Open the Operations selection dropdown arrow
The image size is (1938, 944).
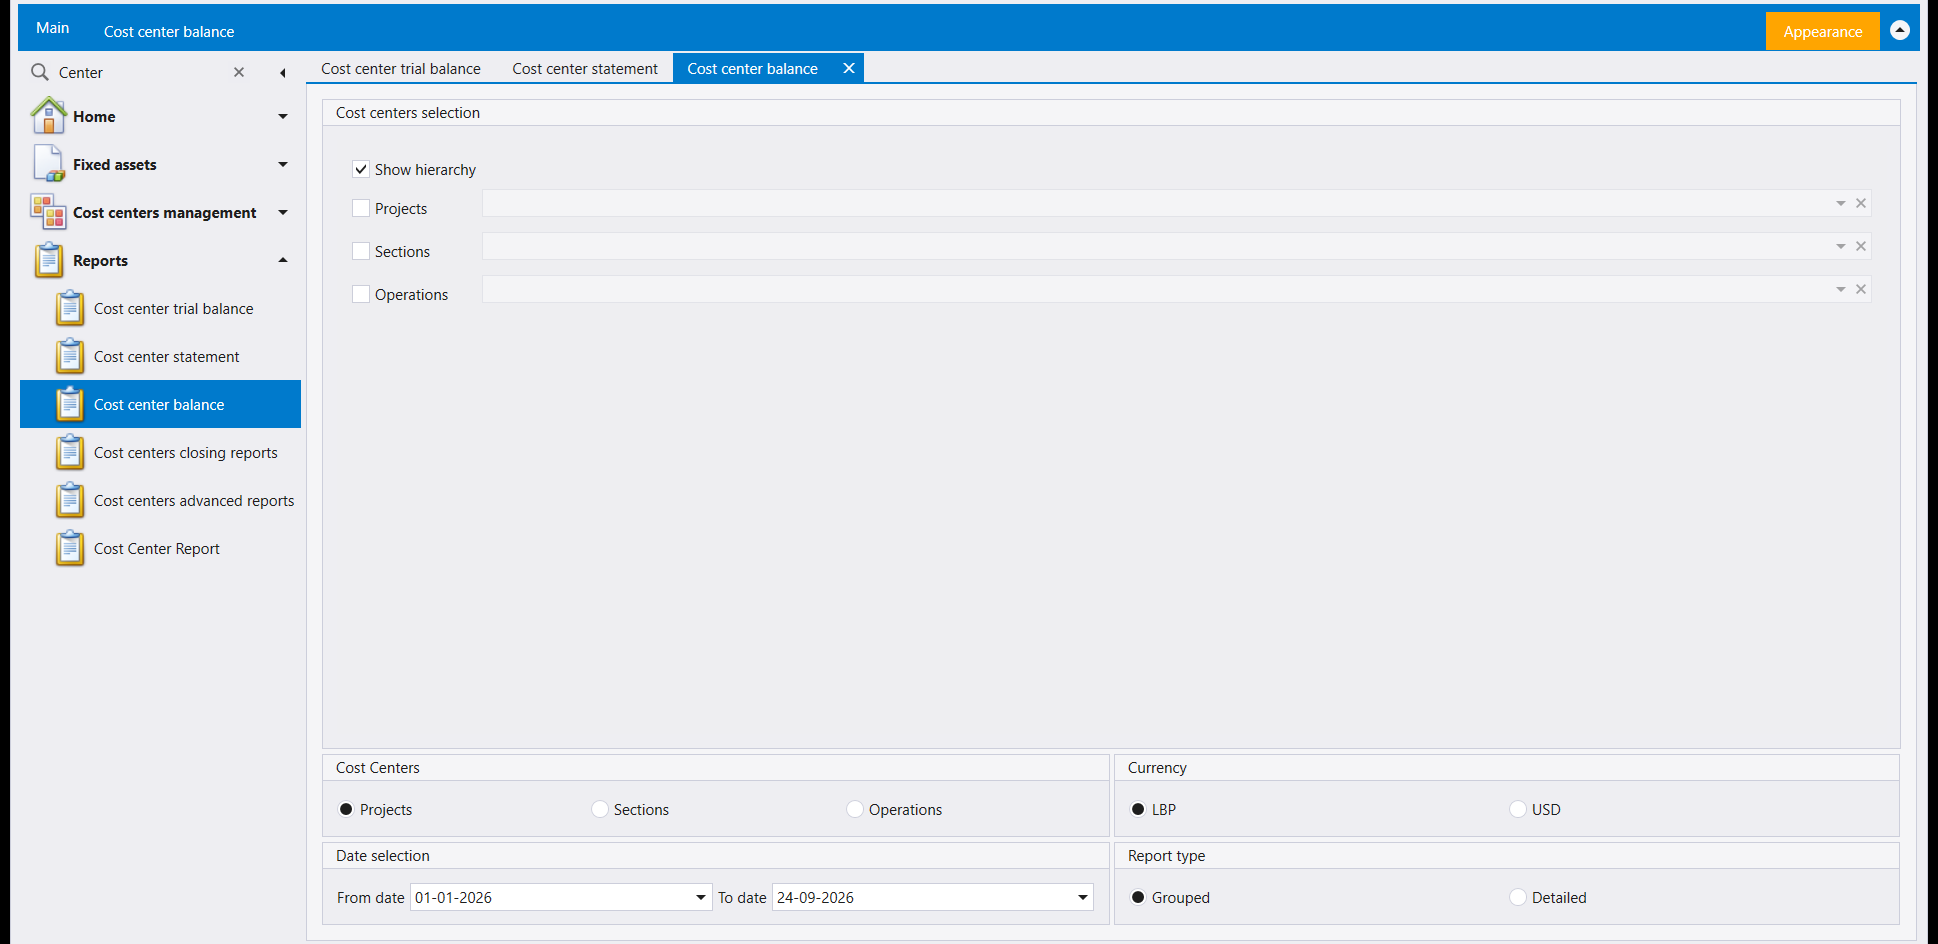pos(1840,289)
